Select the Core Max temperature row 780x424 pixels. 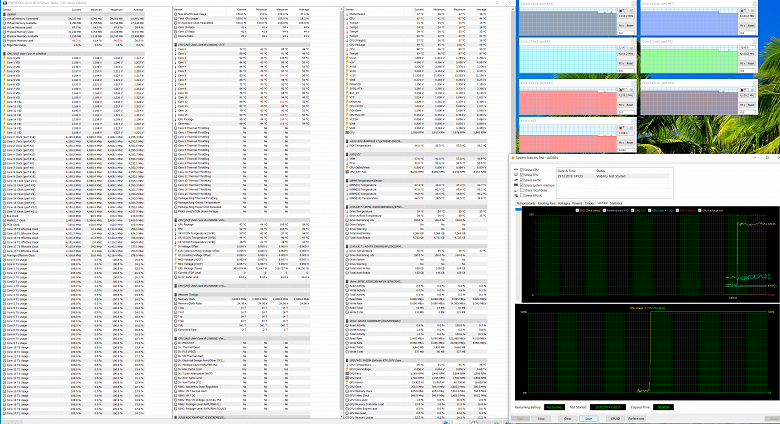click(242, 124)
